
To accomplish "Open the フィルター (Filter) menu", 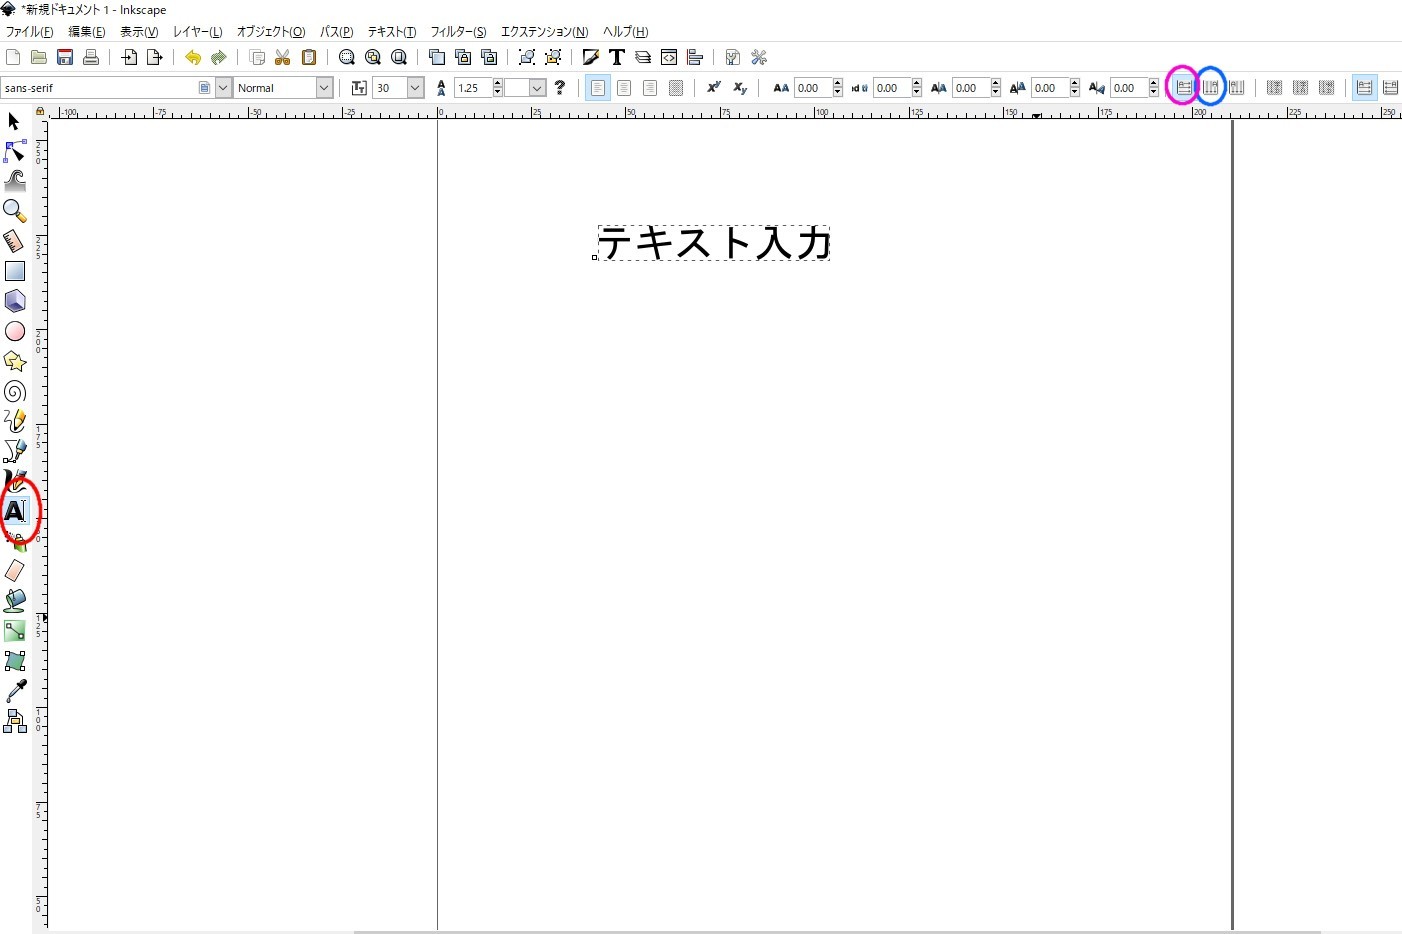I will [x=458, y=32].
